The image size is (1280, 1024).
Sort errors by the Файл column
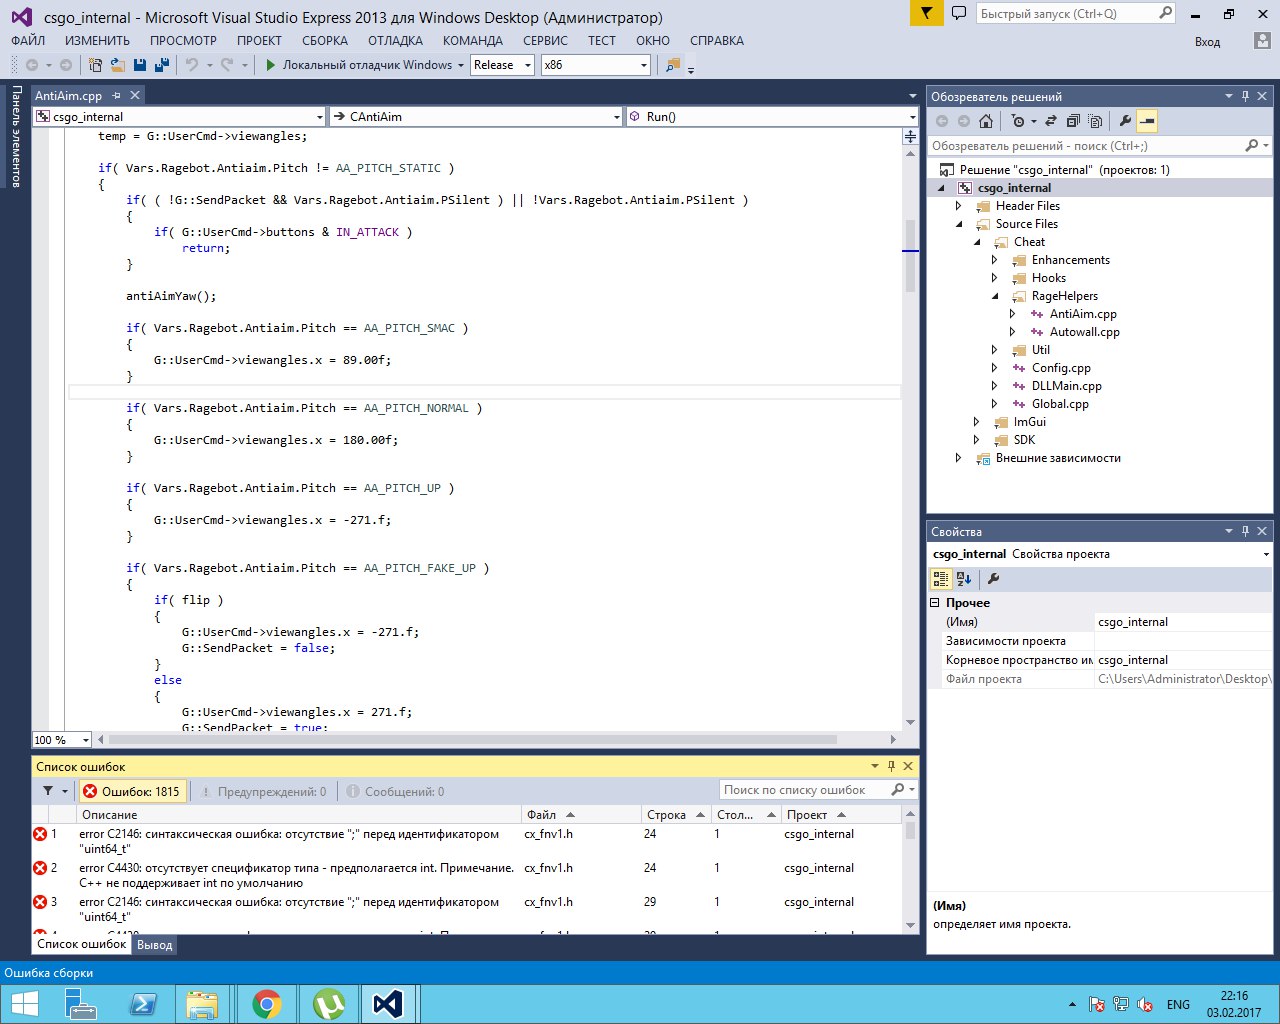click(580, 815)
